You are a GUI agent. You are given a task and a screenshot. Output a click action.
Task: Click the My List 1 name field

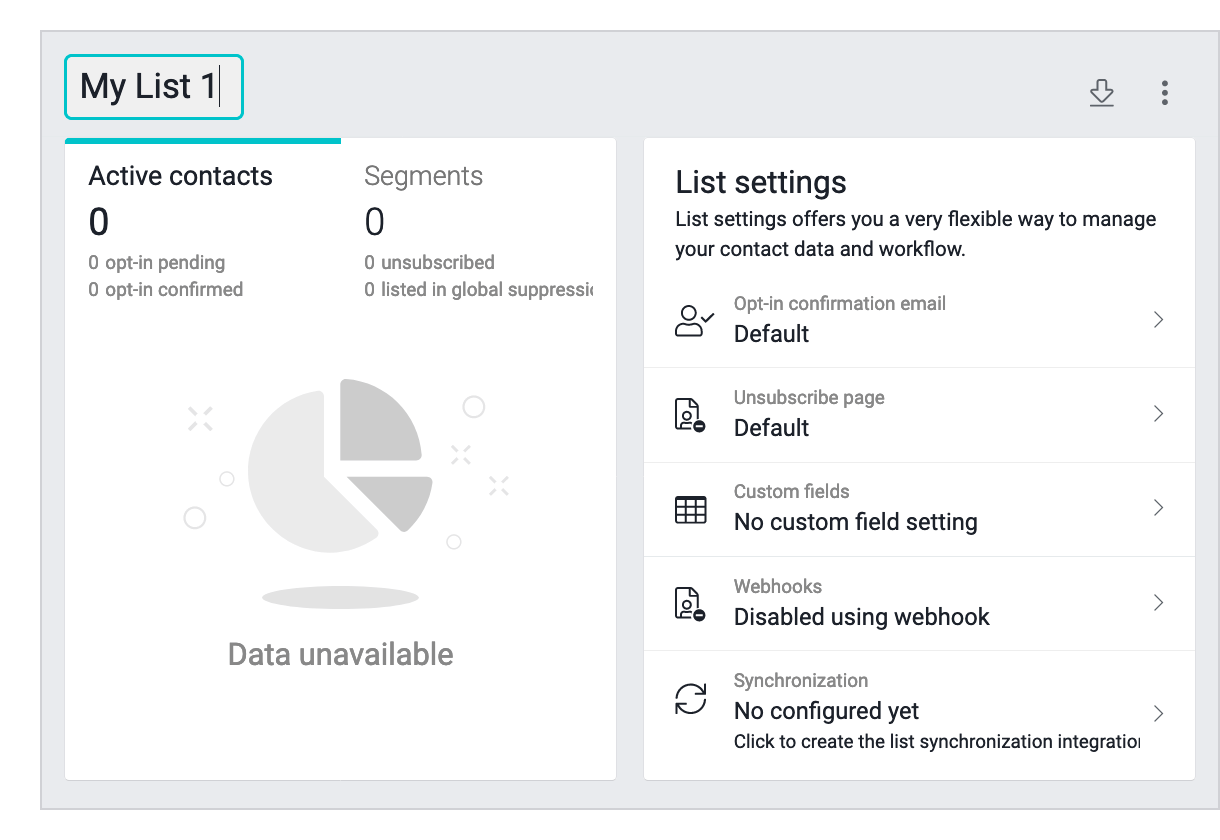point(154,87)
